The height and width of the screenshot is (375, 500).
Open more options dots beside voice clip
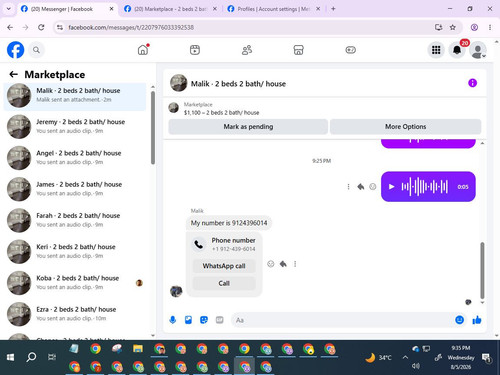[x=348, y=187]
